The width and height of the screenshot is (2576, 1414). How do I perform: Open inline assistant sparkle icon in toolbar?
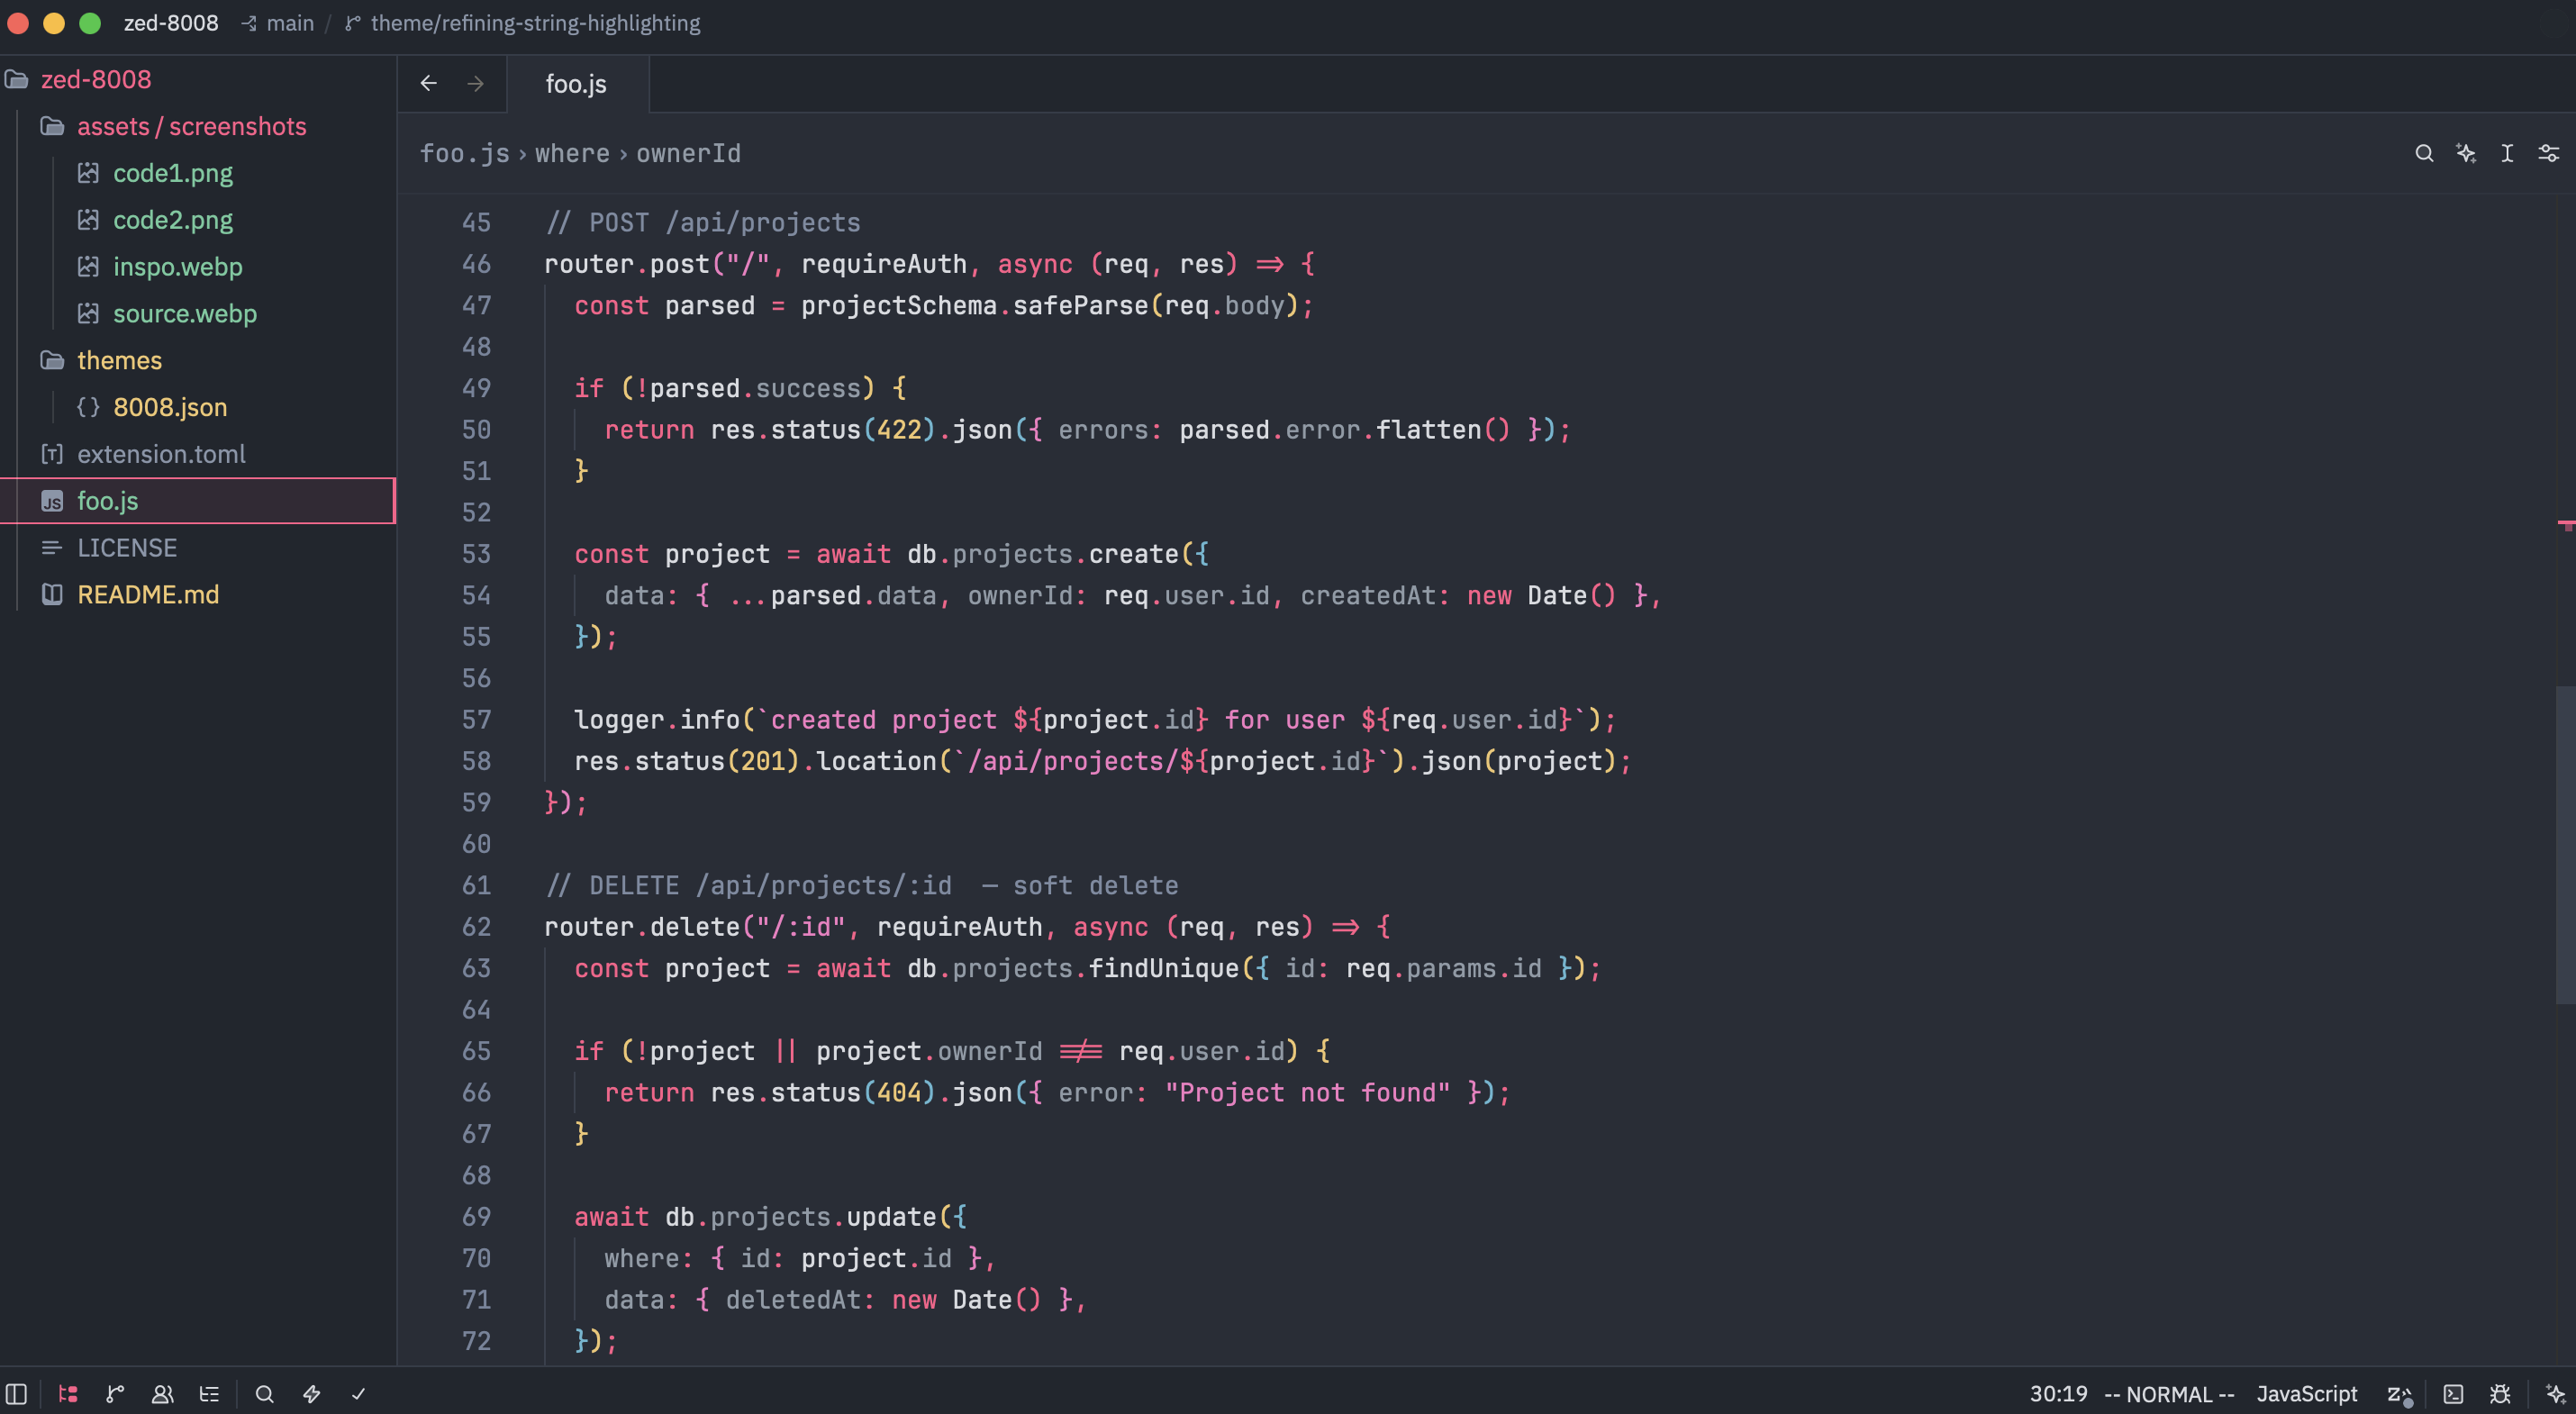coord(2466,153)
